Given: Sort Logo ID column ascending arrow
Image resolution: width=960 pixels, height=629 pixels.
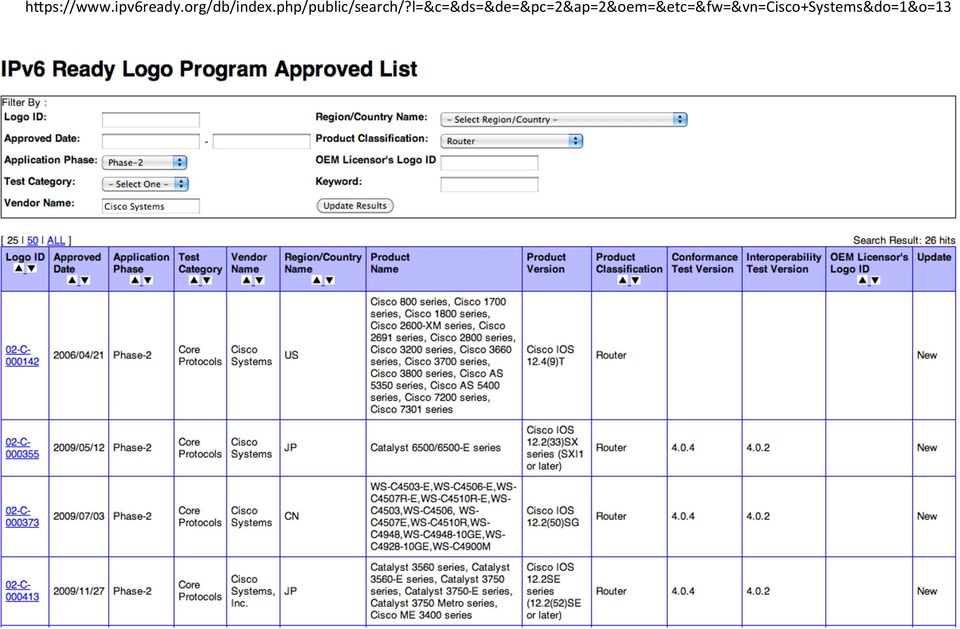Looking at the screenshot, I should coord(19,268).
